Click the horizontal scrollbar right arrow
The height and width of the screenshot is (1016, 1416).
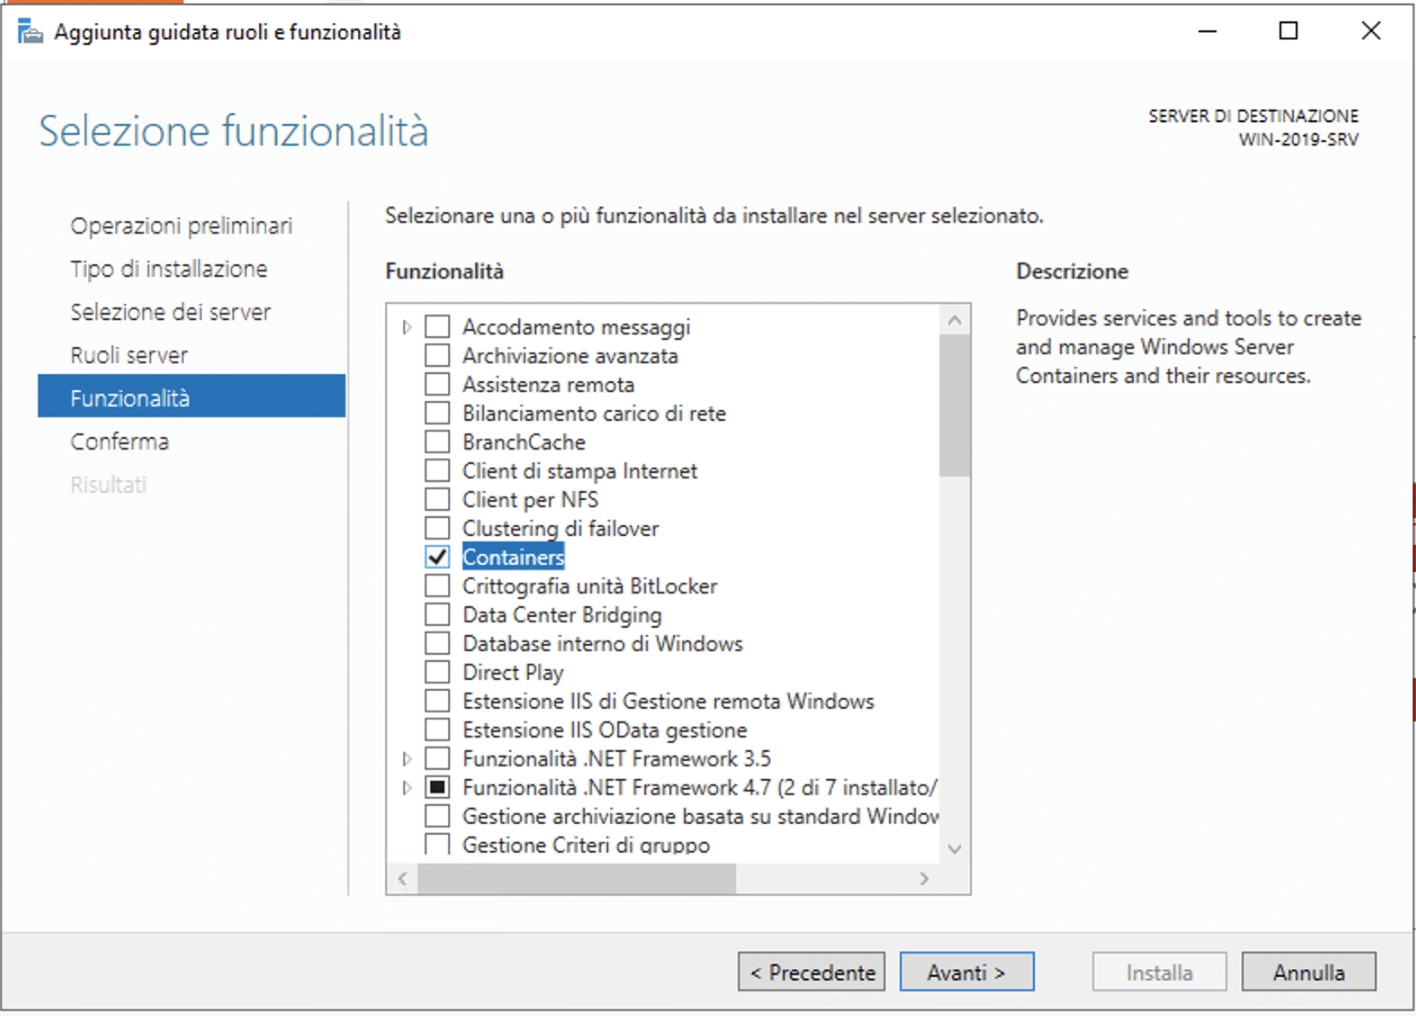click(924, 878)
